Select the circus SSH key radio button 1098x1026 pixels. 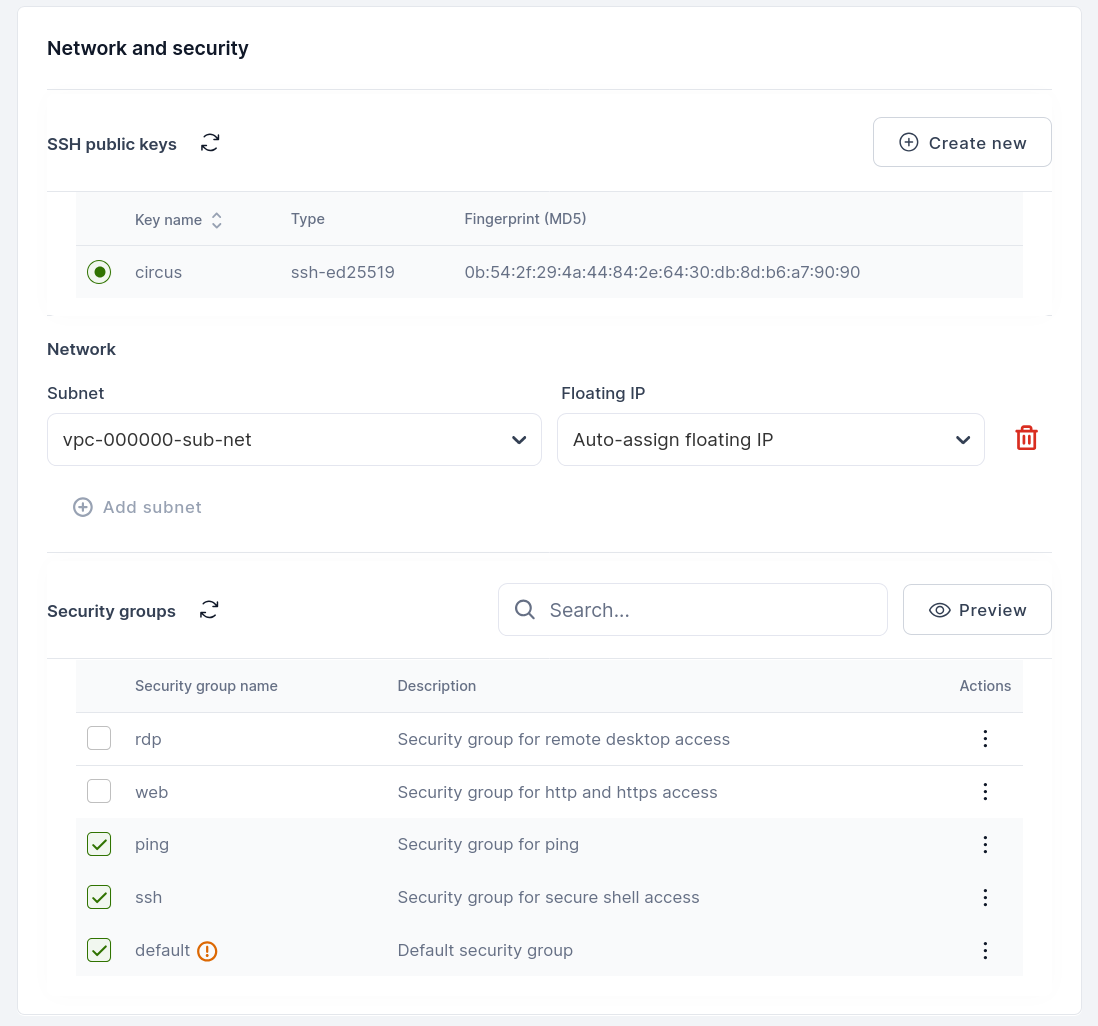click(x=99, y=272)
